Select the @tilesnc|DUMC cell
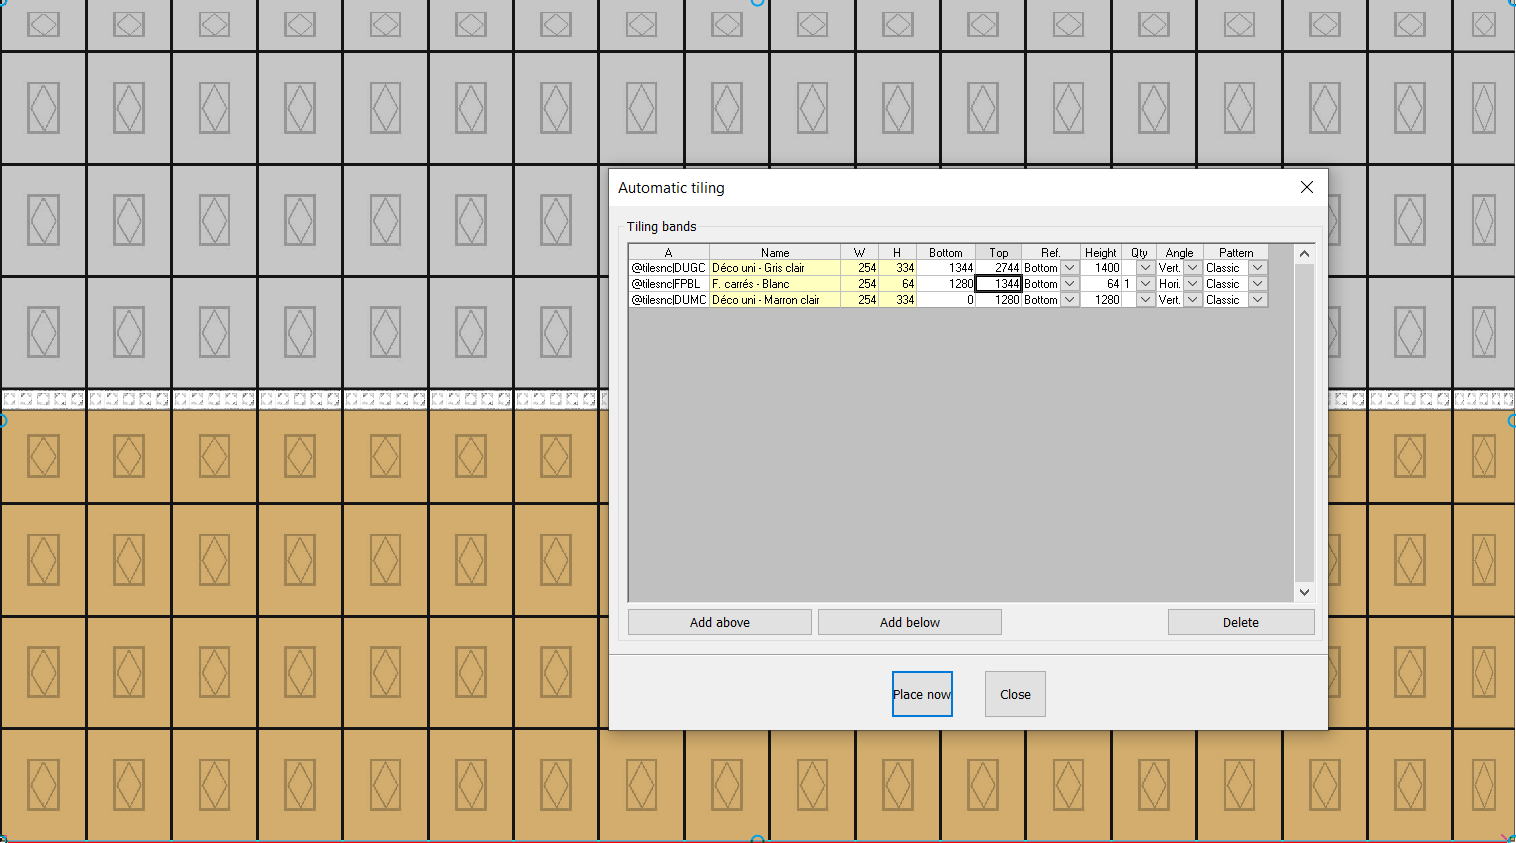 tap(668, 300)
